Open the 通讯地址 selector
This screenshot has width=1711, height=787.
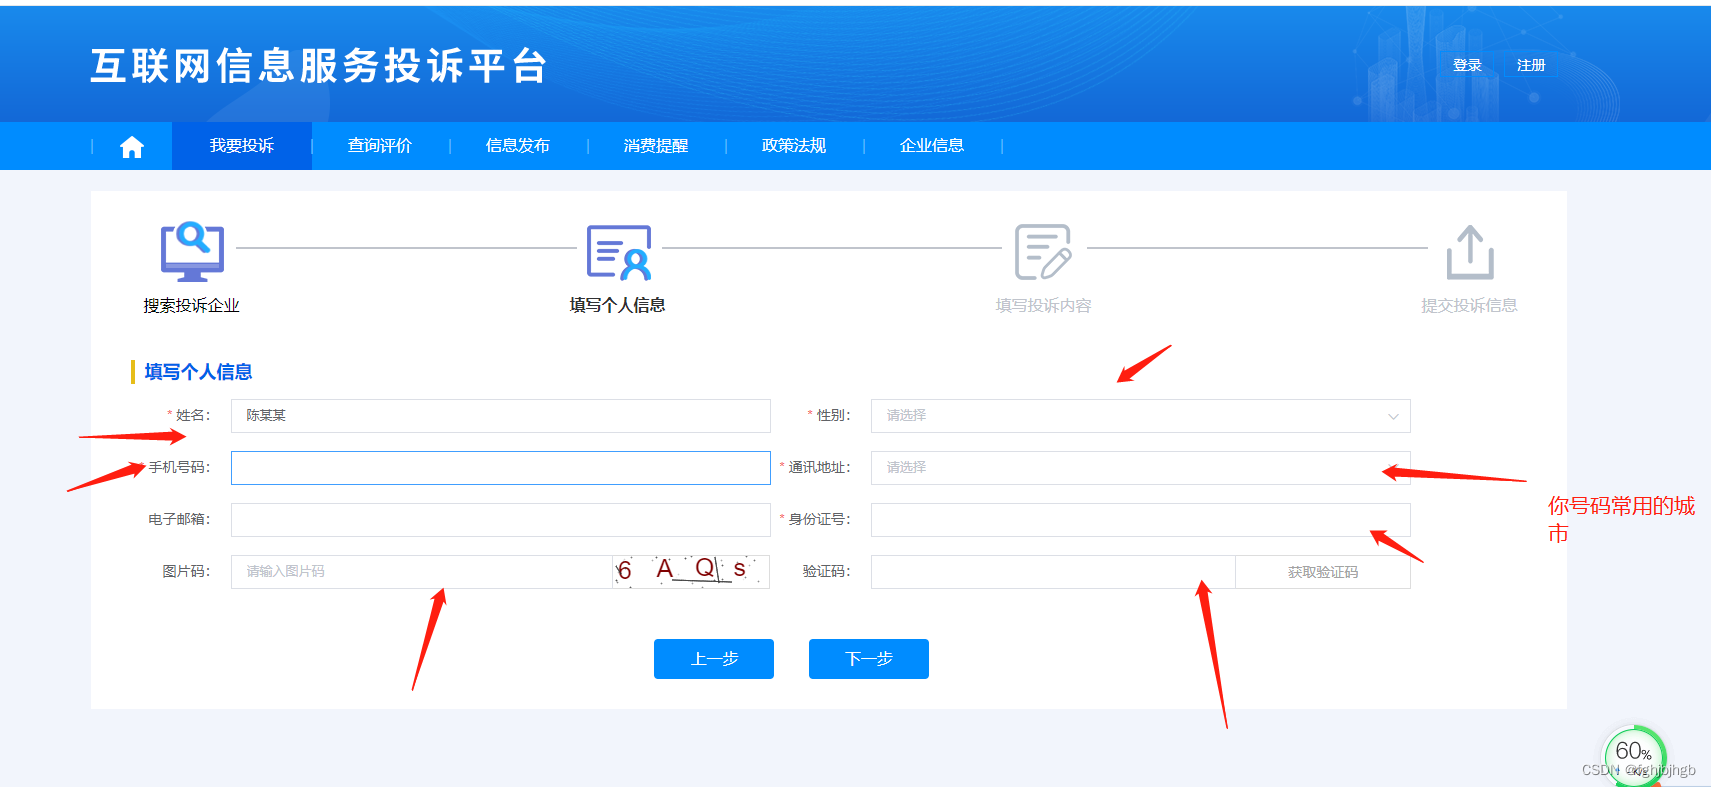(x=1140, y=468)
